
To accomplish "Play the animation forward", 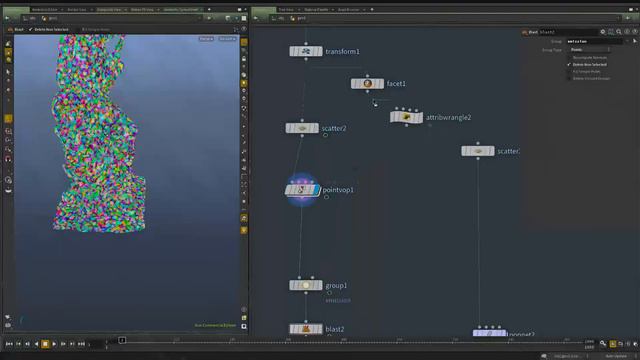I will coord(54,344).
